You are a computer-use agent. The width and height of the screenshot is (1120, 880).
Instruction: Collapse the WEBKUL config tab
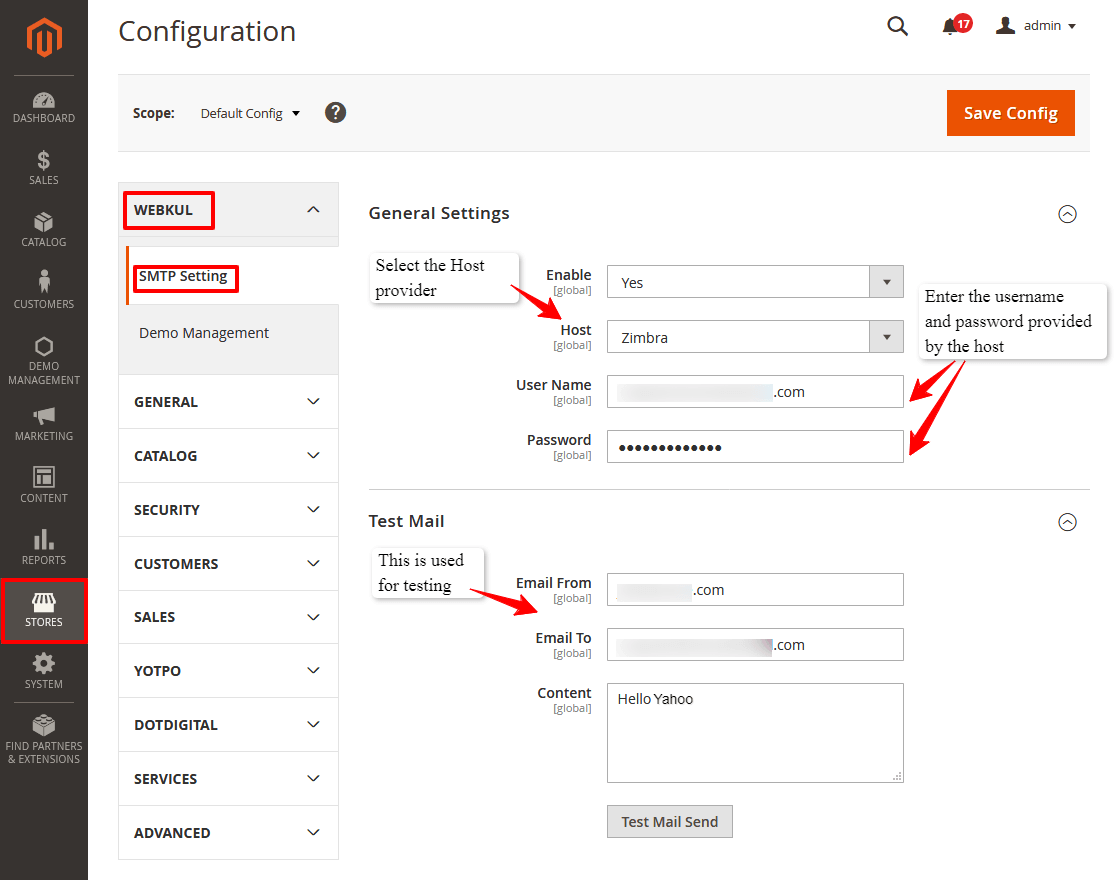228,210
